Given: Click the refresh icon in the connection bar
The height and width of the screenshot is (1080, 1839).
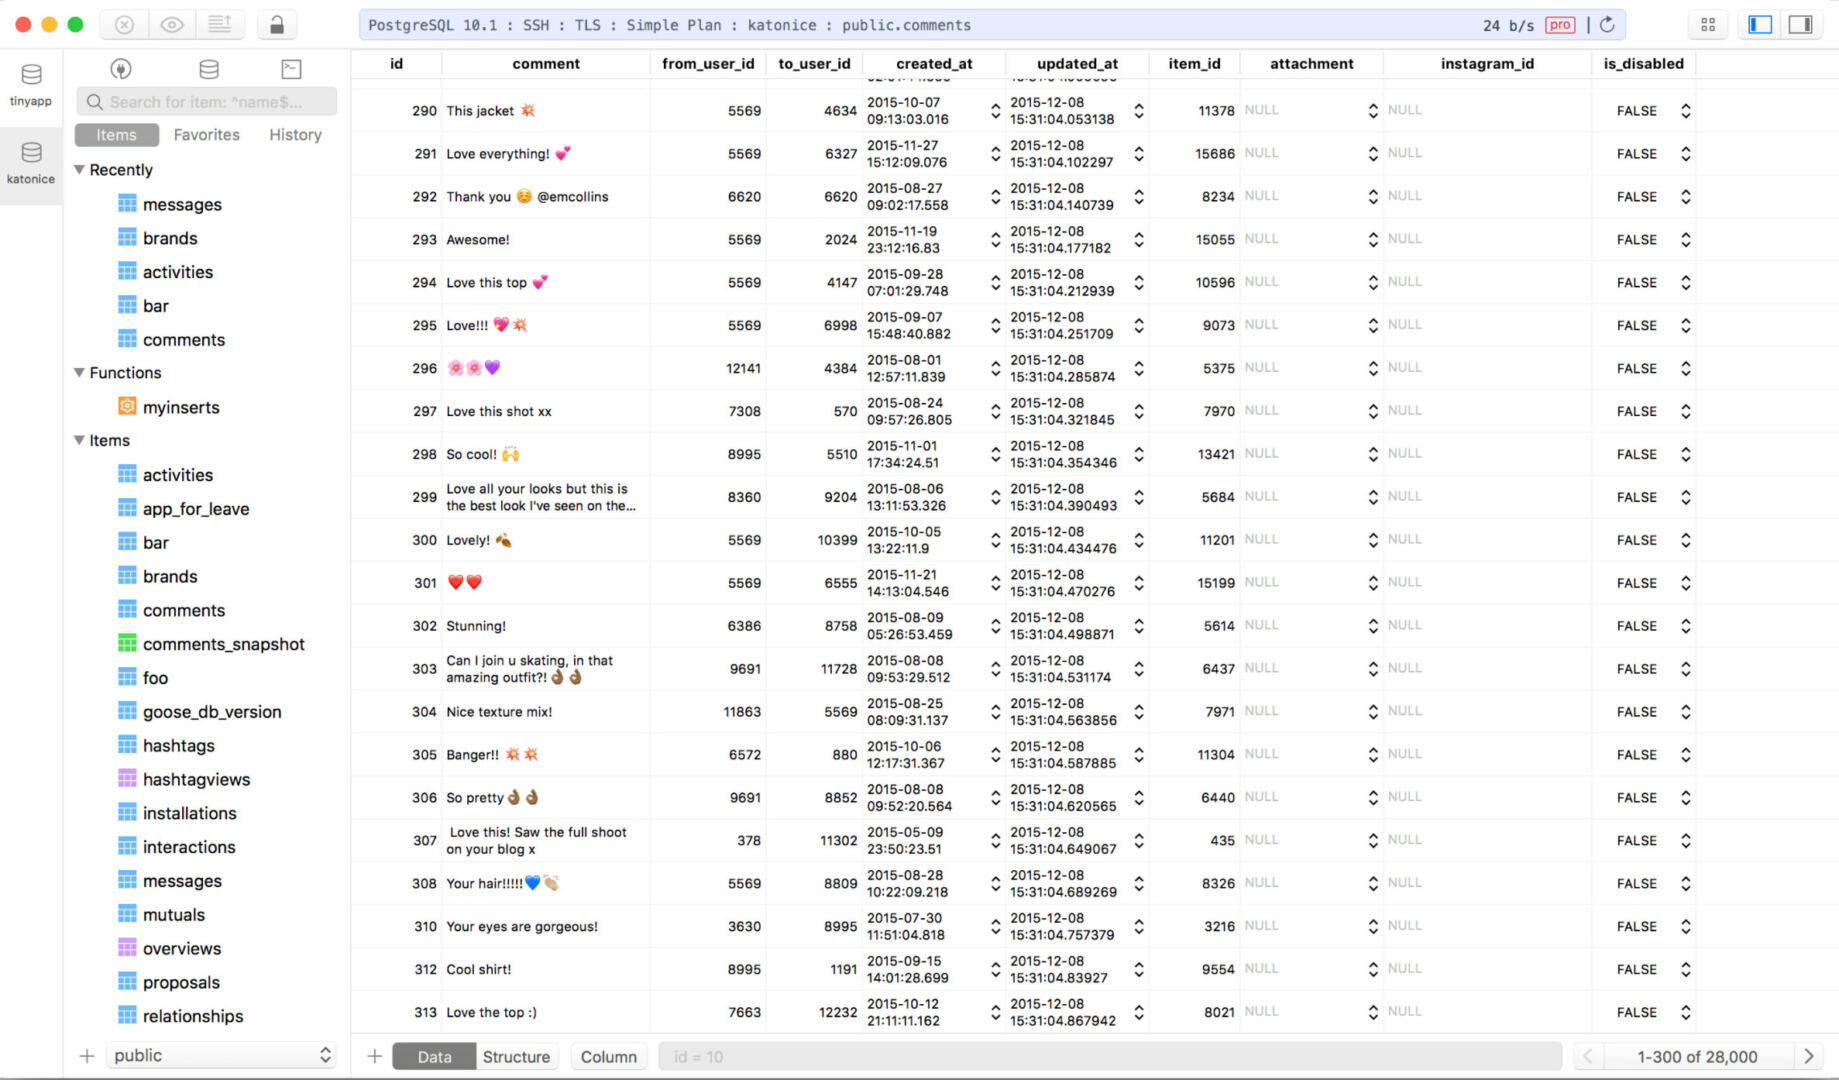Looking at the screenshot, I should click(x=1607, y=25).
